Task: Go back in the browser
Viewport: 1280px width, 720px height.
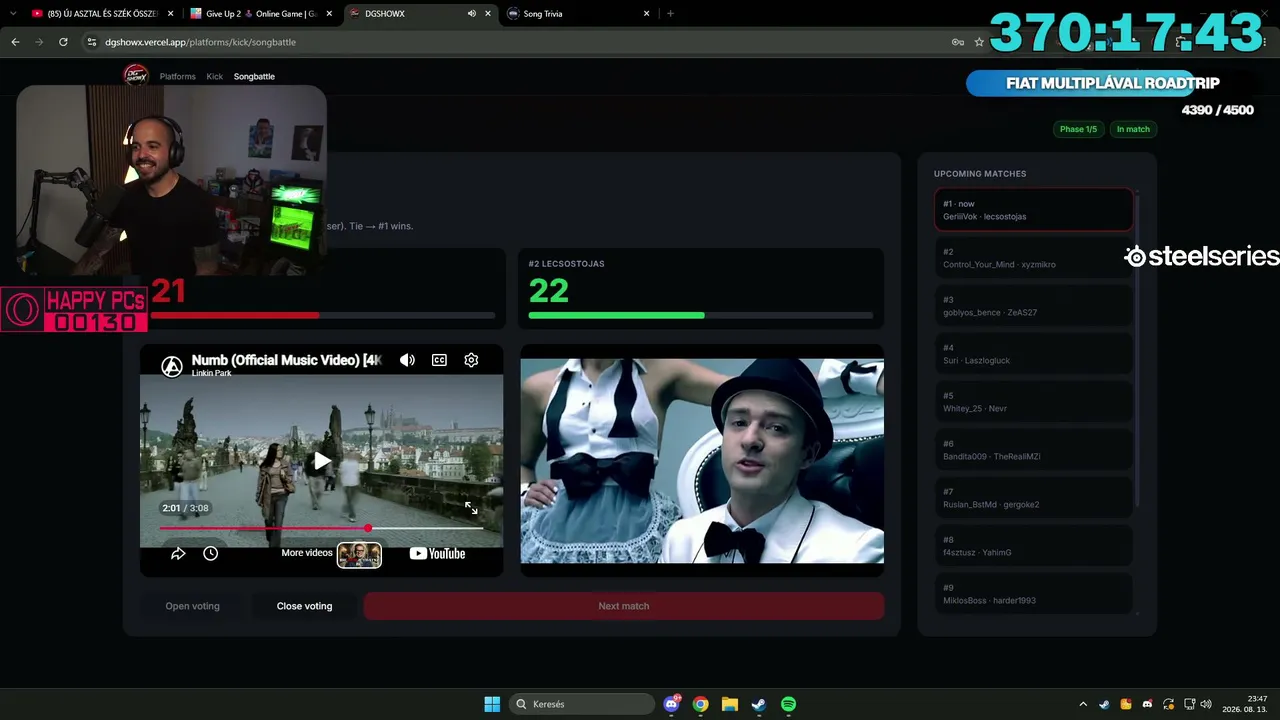Action: [15, 42]
